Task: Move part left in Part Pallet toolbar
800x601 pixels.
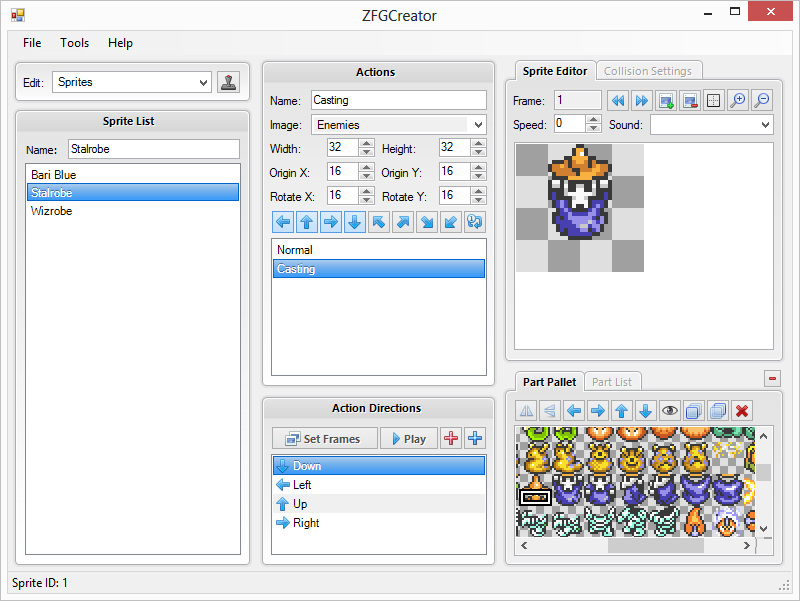Action: tap(574, 410)
